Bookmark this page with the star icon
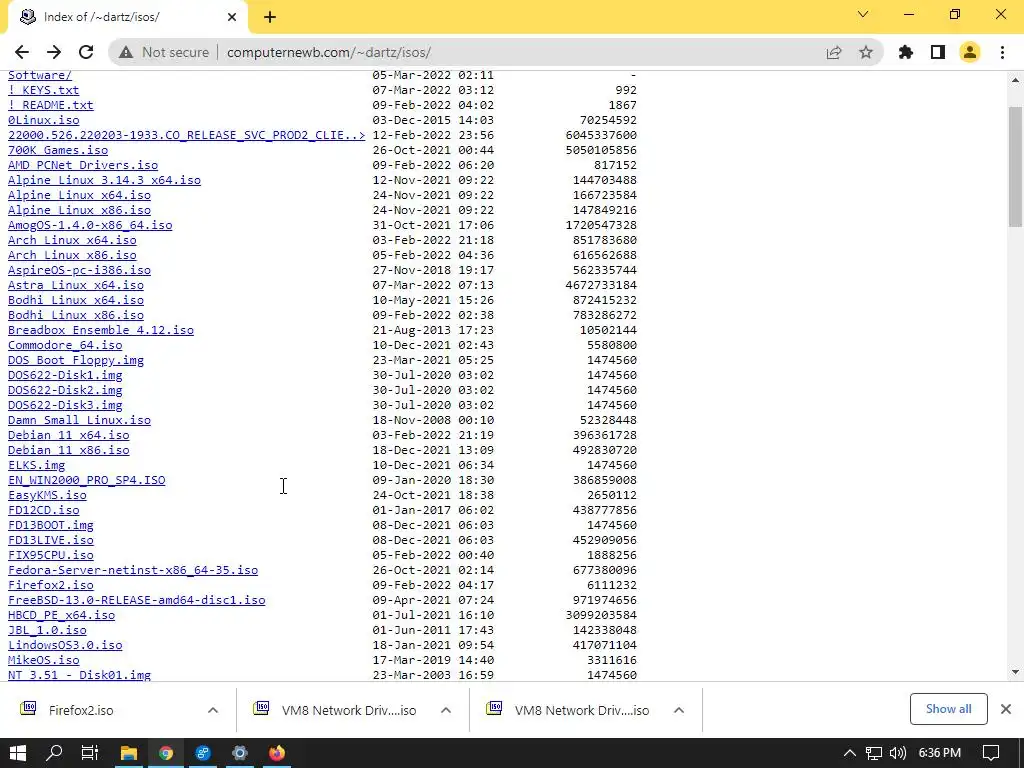Viewport: 1024px width, 768px height. (x=866, y=52)
